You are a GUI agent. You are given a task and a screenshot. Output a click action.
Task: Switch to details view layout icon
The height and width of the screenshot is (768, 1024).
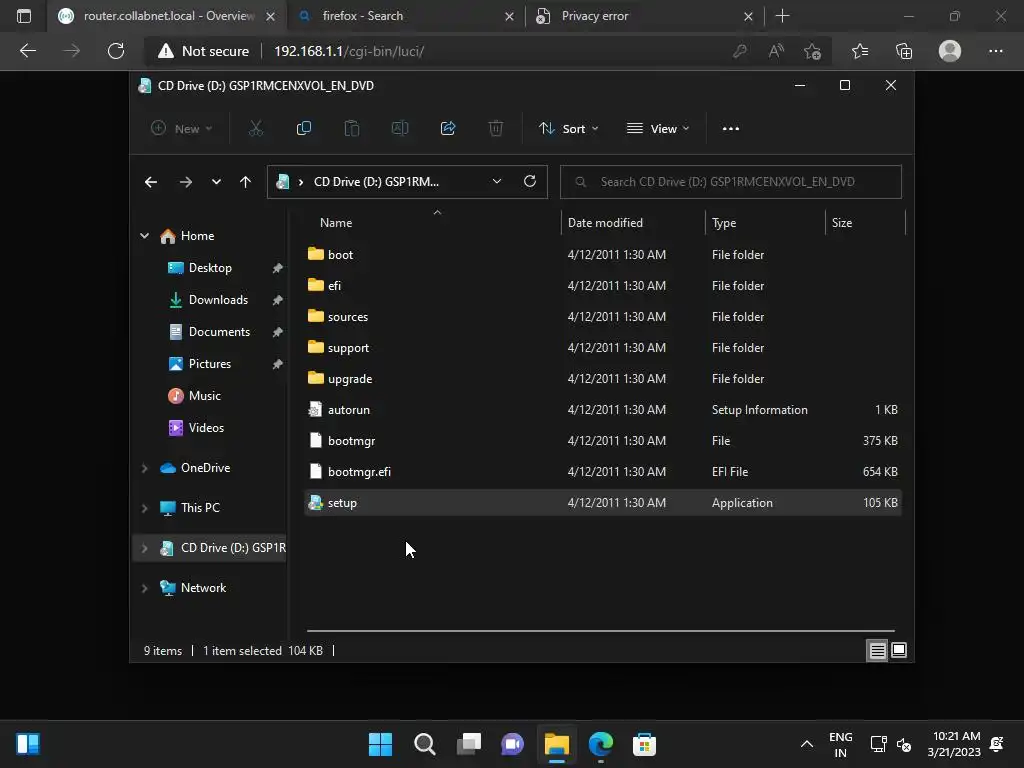click(877, 650)
